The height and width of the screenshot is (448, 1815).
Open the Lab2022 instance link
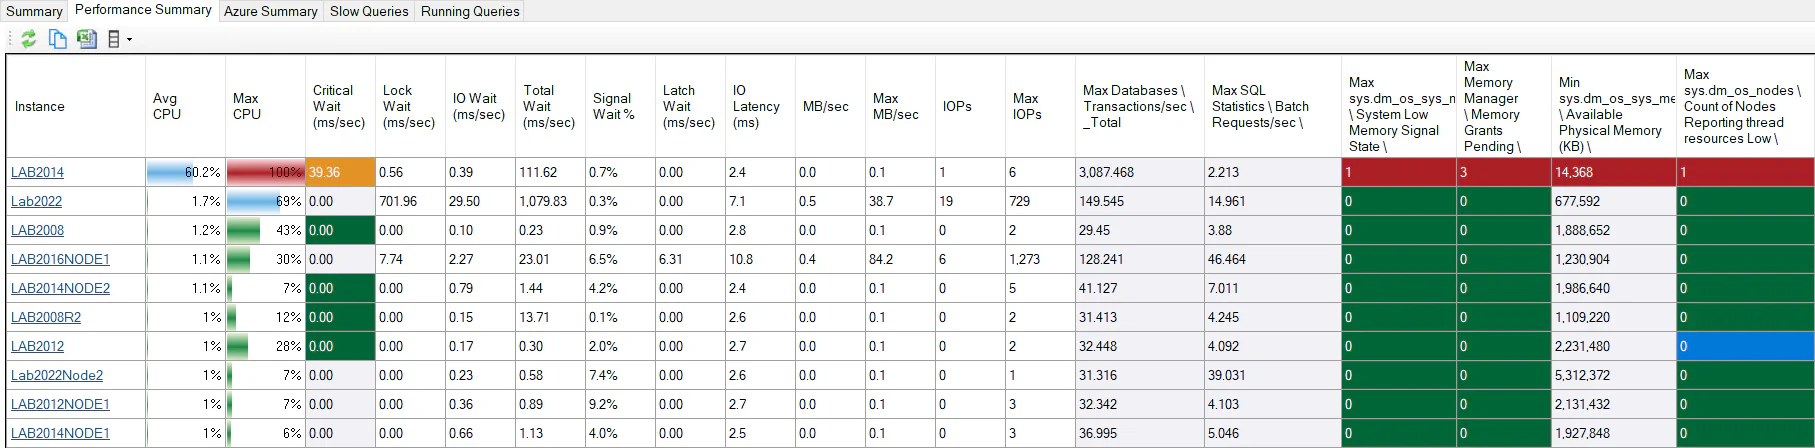pos(36,201)
